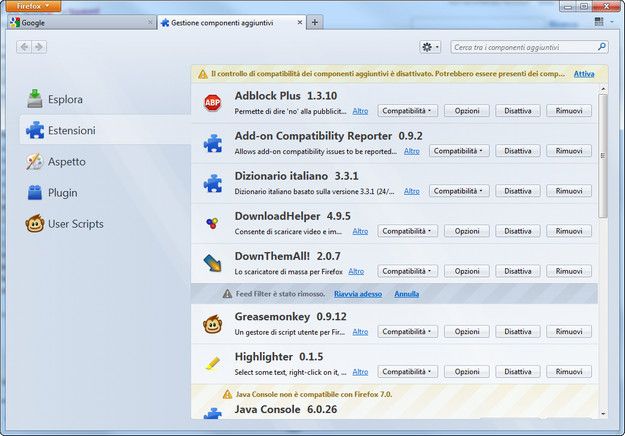Click Disattiva for Add-on Compatibility Reporter
Viewport: 625px width, 436px height.
(x=518, y=151)
